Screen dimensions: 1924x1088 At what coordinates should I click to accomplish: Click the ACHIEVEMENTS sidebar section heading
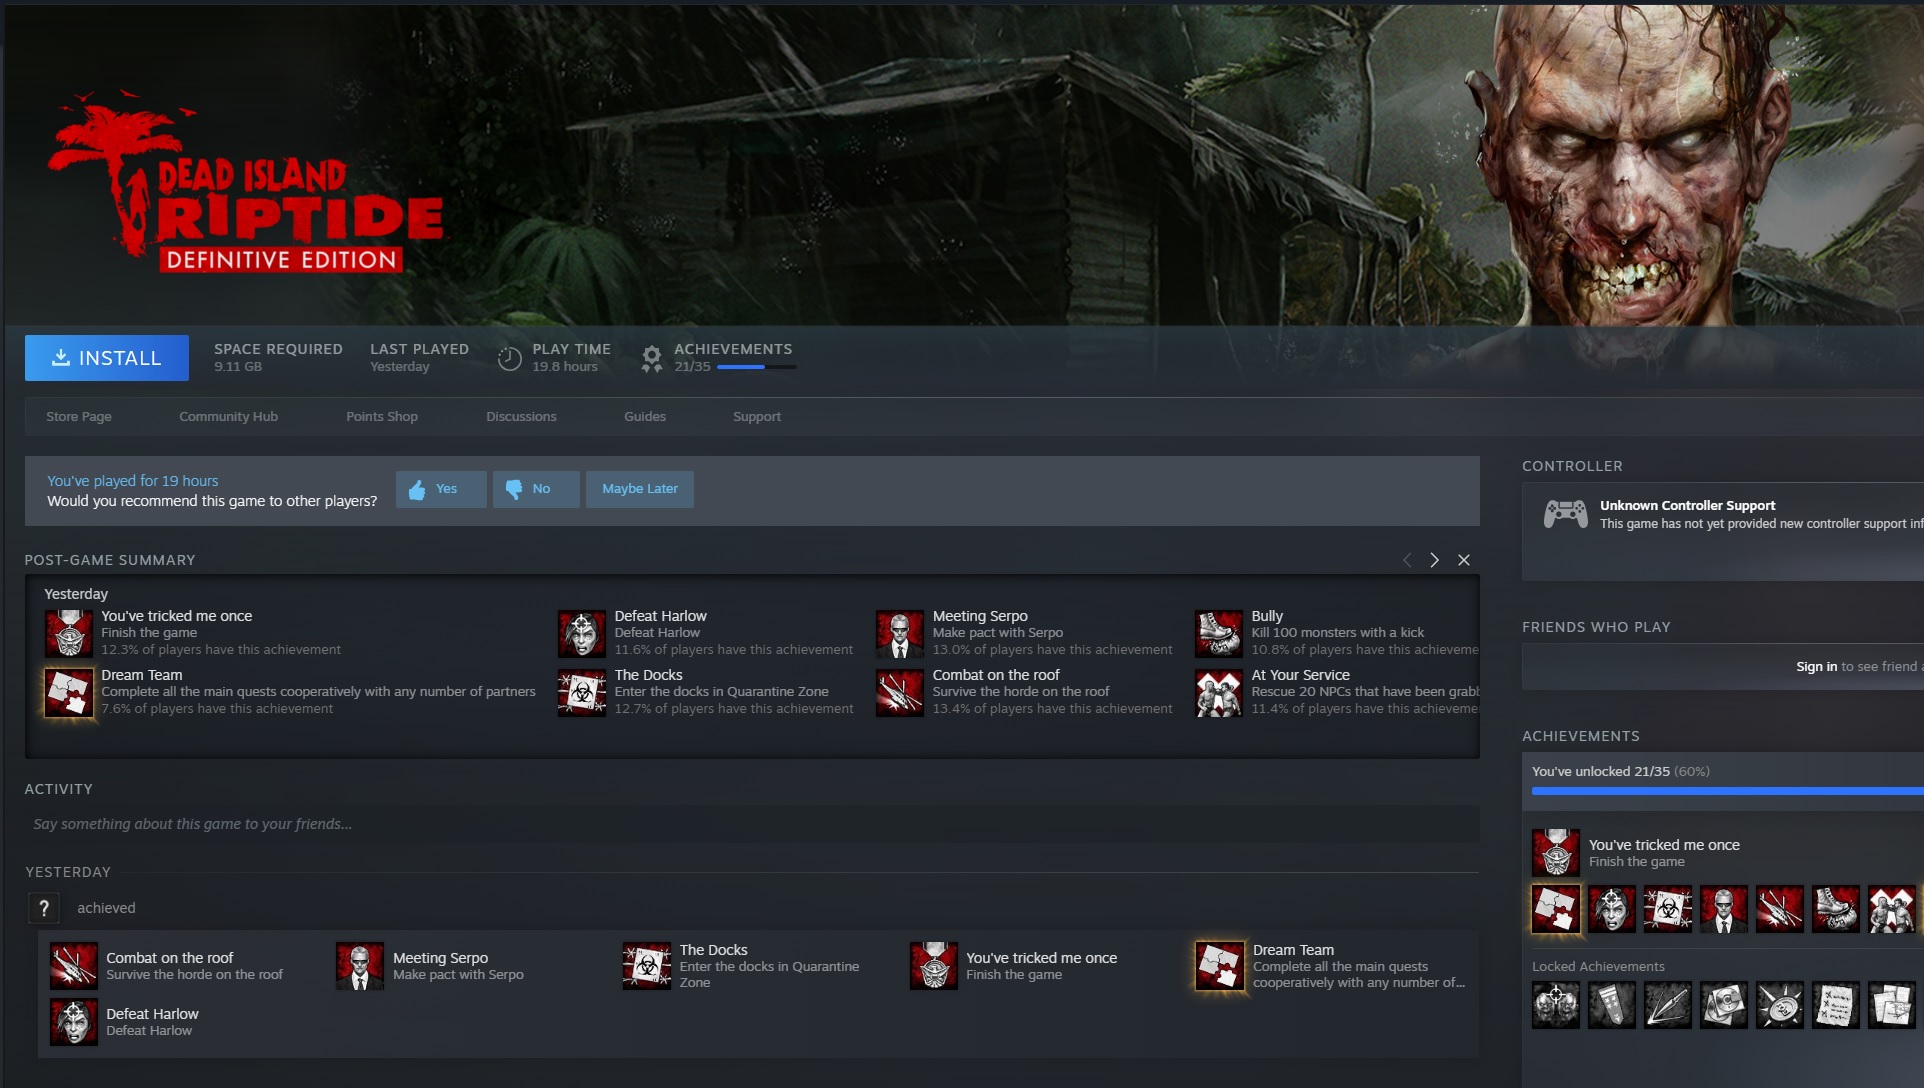pyautogui.click(x=1580, y=736)
